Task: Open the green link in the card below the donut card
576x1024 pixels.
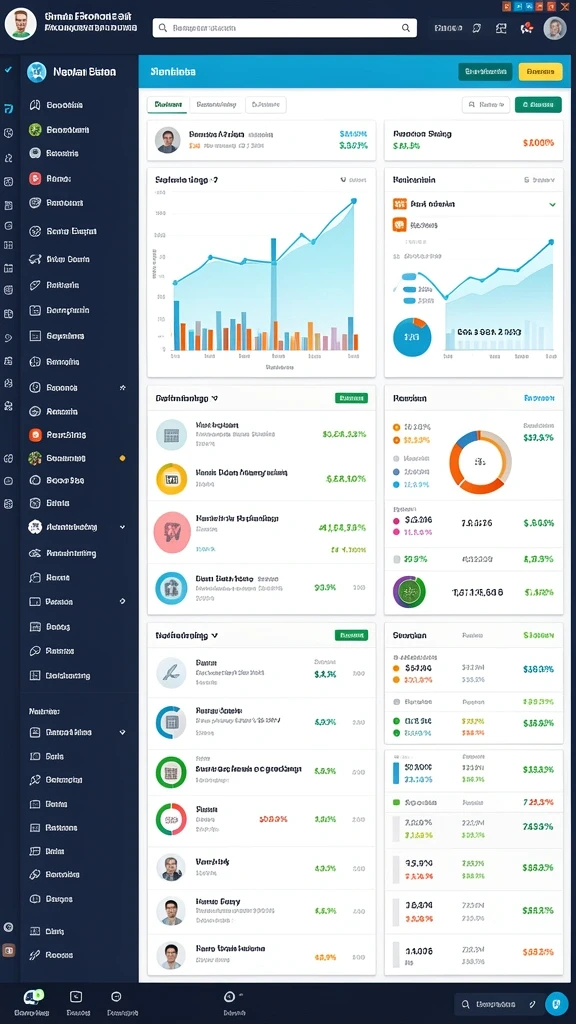Action: click(x=539, y=635)
